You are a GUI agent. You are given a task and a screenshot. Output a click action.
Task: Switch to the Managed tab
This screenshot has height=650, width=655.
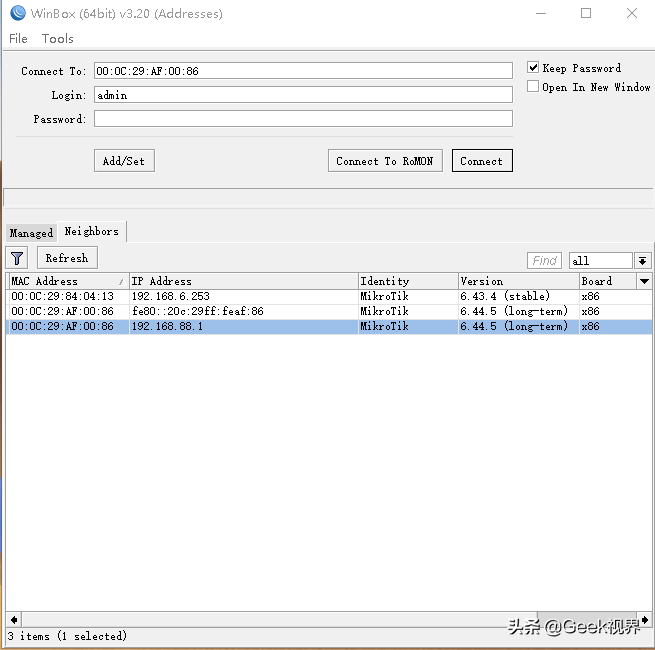coord(31,232)
